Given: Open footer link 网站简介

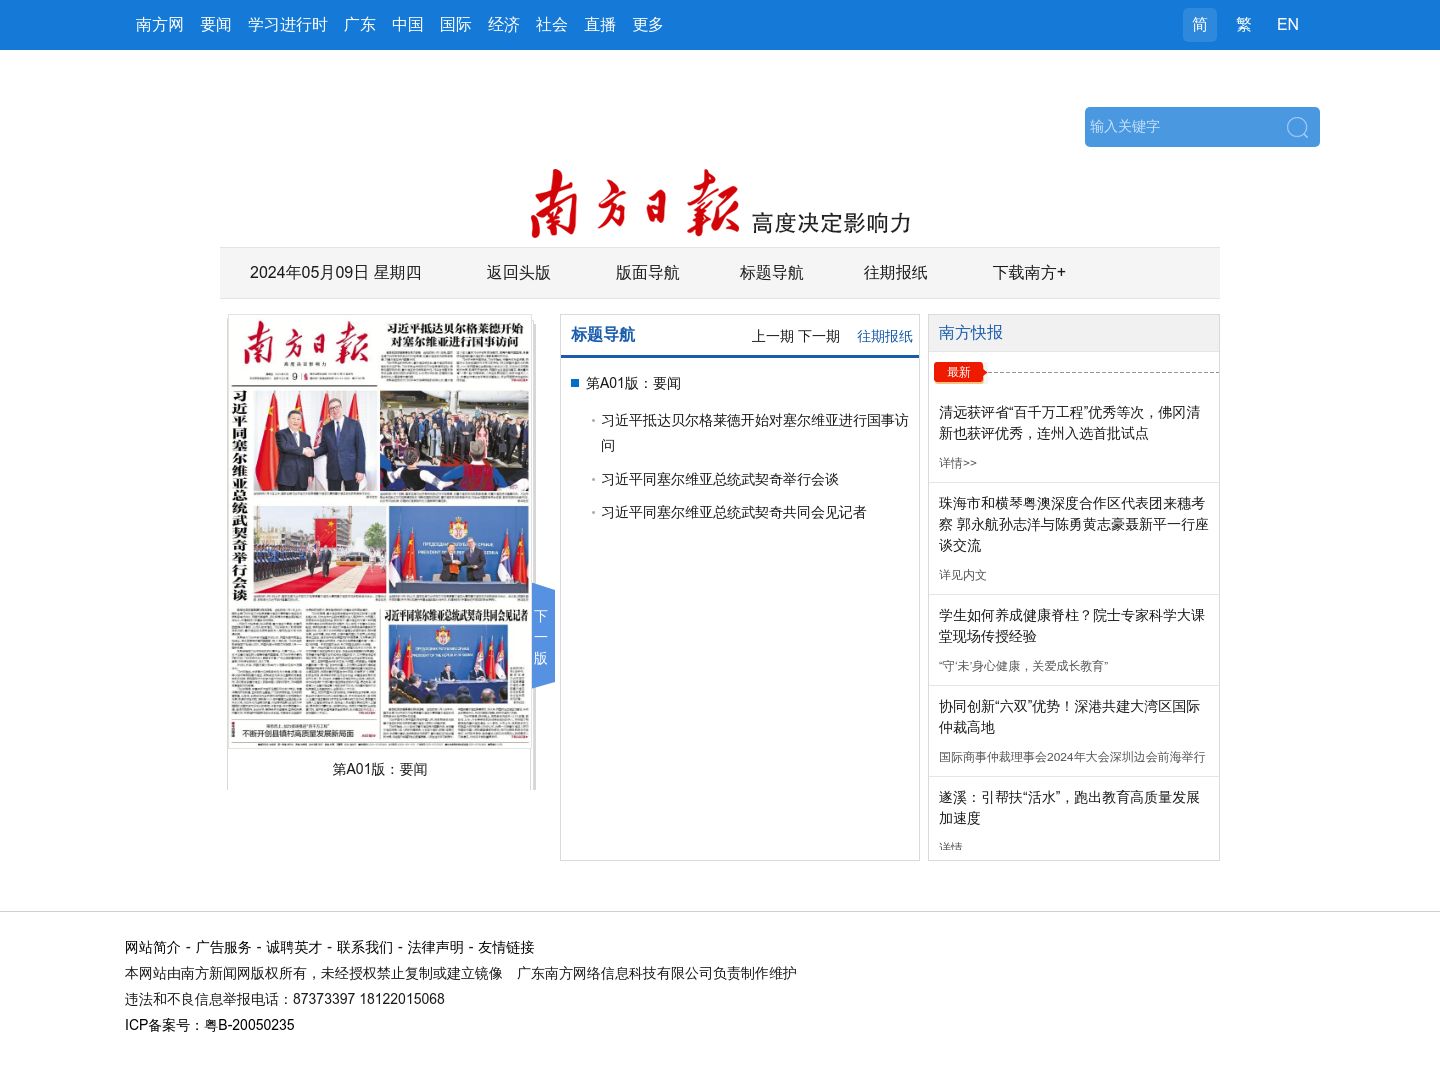Looking at the screenshot, I should (x=153, y=948).
